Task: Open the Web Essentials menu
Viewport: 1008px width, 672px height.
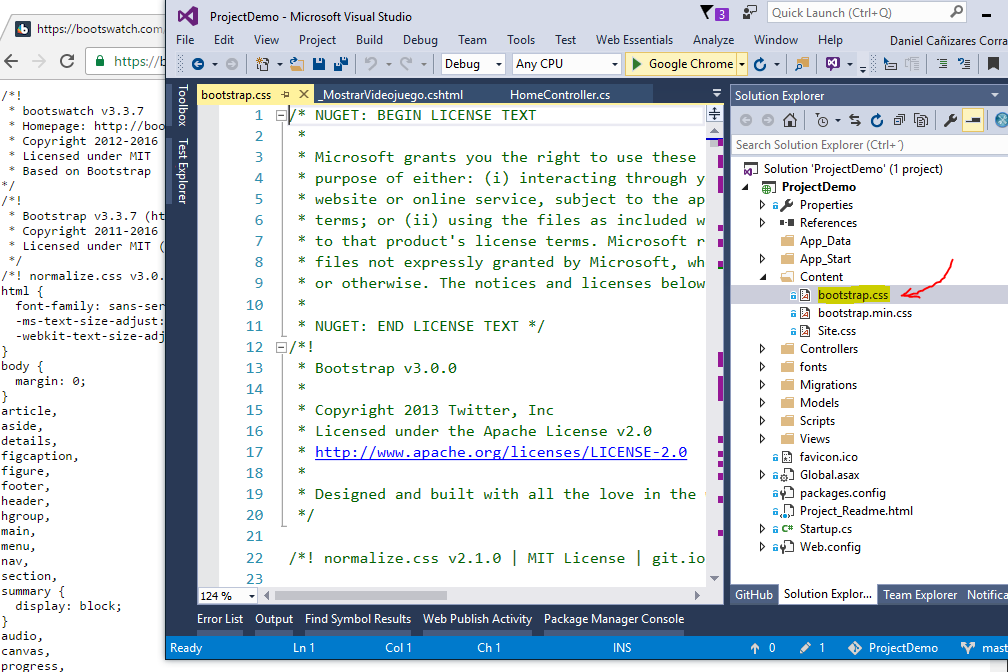Action: point(634,40)
